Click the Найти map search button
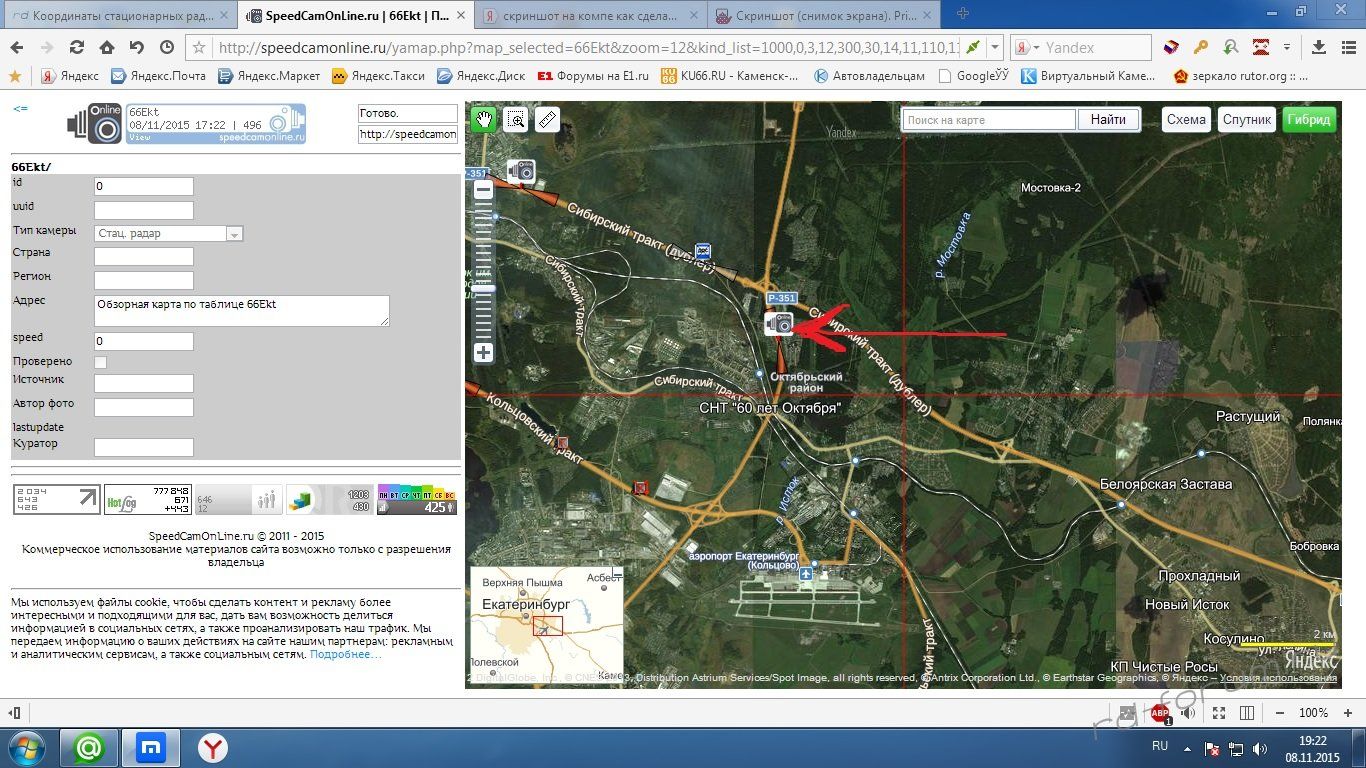Viewport: 1366px width, 768px height. click(x=1108, y=120)
